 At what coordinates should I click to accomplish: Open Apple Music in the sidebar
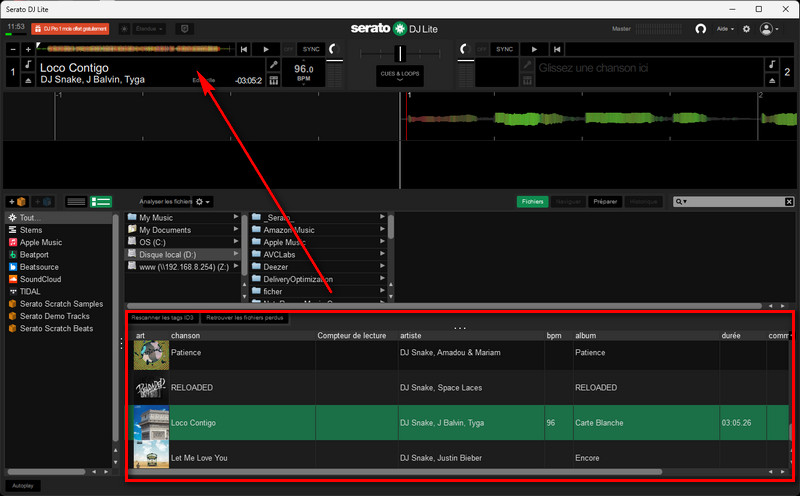tap(59, 242)
